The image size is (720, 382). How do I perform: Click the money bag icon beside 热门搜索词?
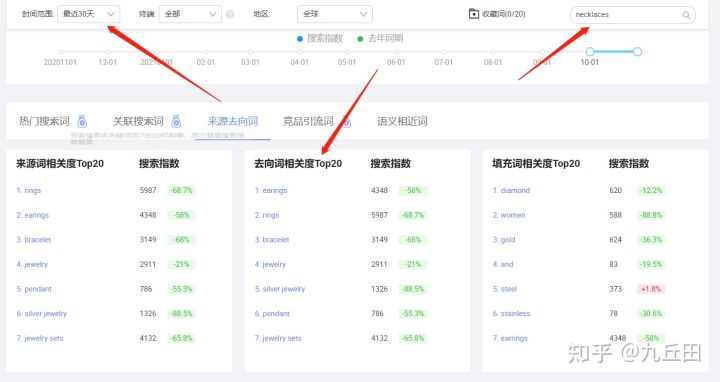(x=82, y=121)
